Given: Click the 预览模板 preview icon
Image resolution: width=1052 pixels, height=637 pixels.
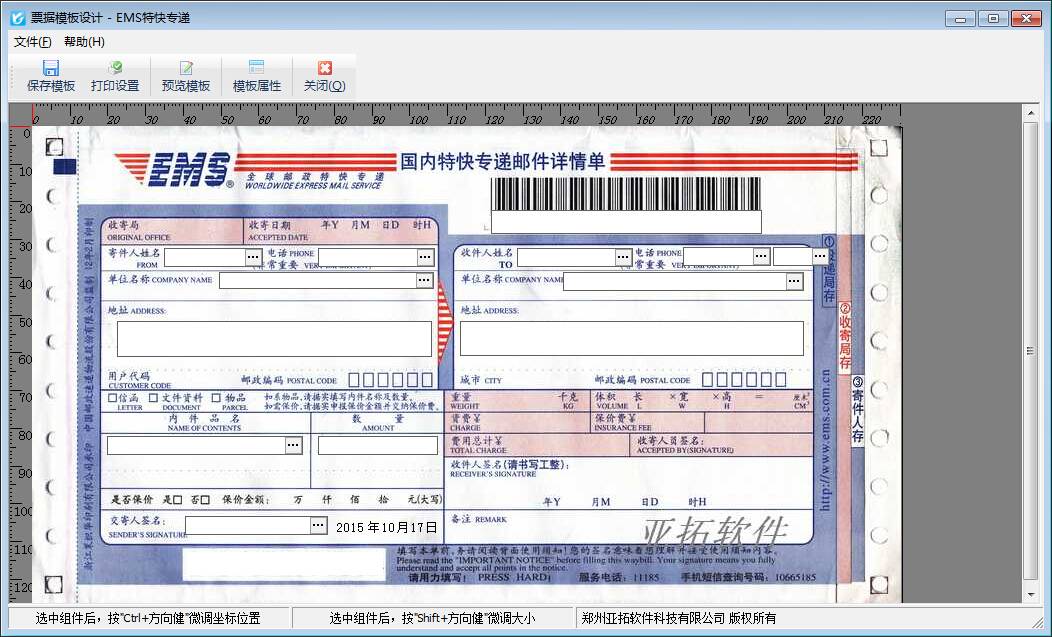Looking at the screenshot, I should [186, 68].
